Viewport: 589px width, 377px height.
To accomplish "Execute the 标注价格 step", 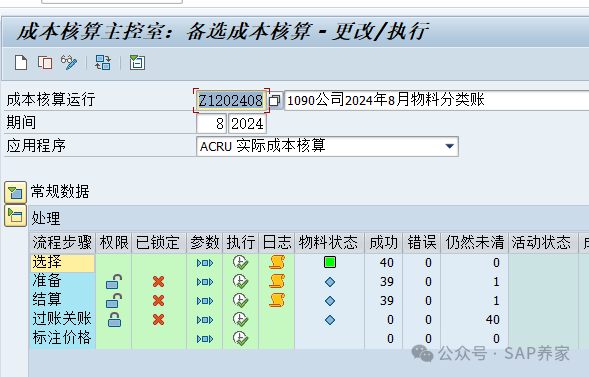I will pyautogui.click(x=240, y=338).
